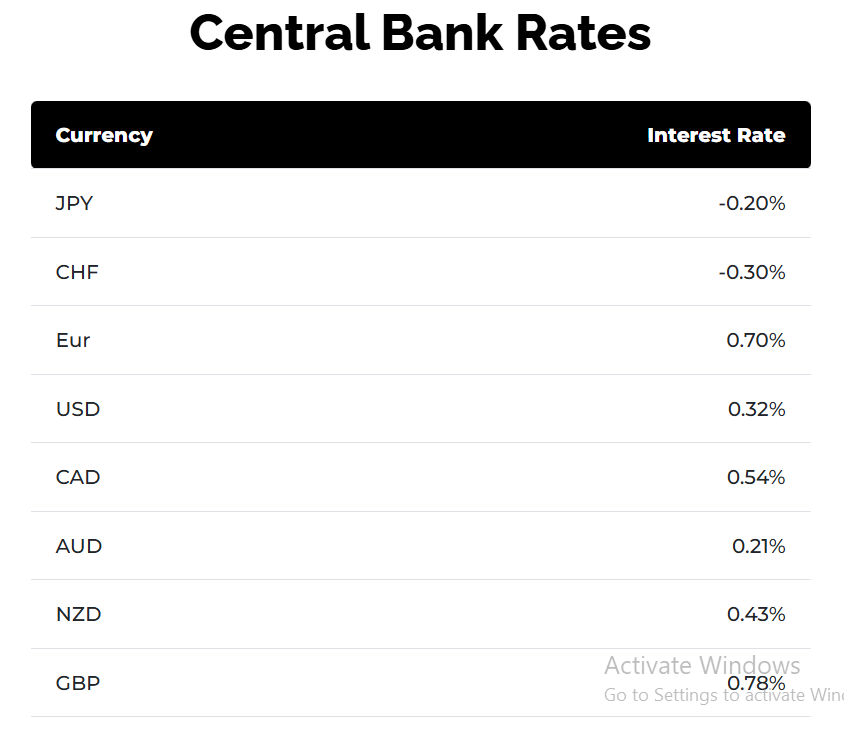Select the CHF currency row label
This screenshot has height=733, width=844.
[77, 272]
